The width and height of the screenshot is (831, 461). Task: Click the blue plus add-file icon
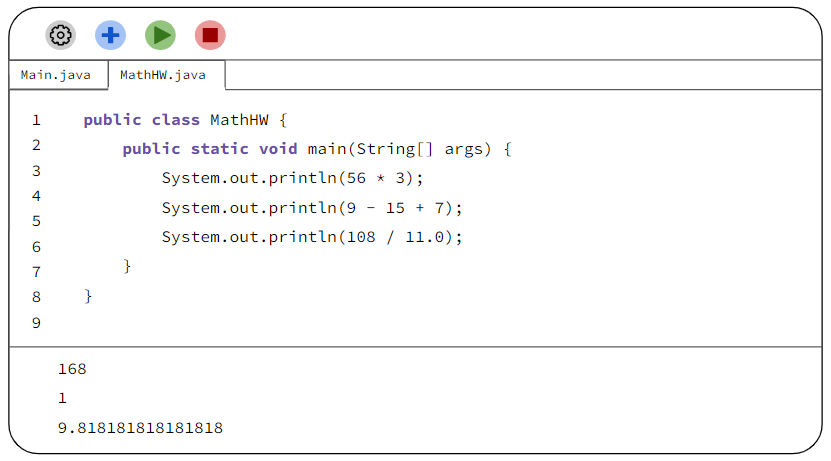click(x=110, y=36)
